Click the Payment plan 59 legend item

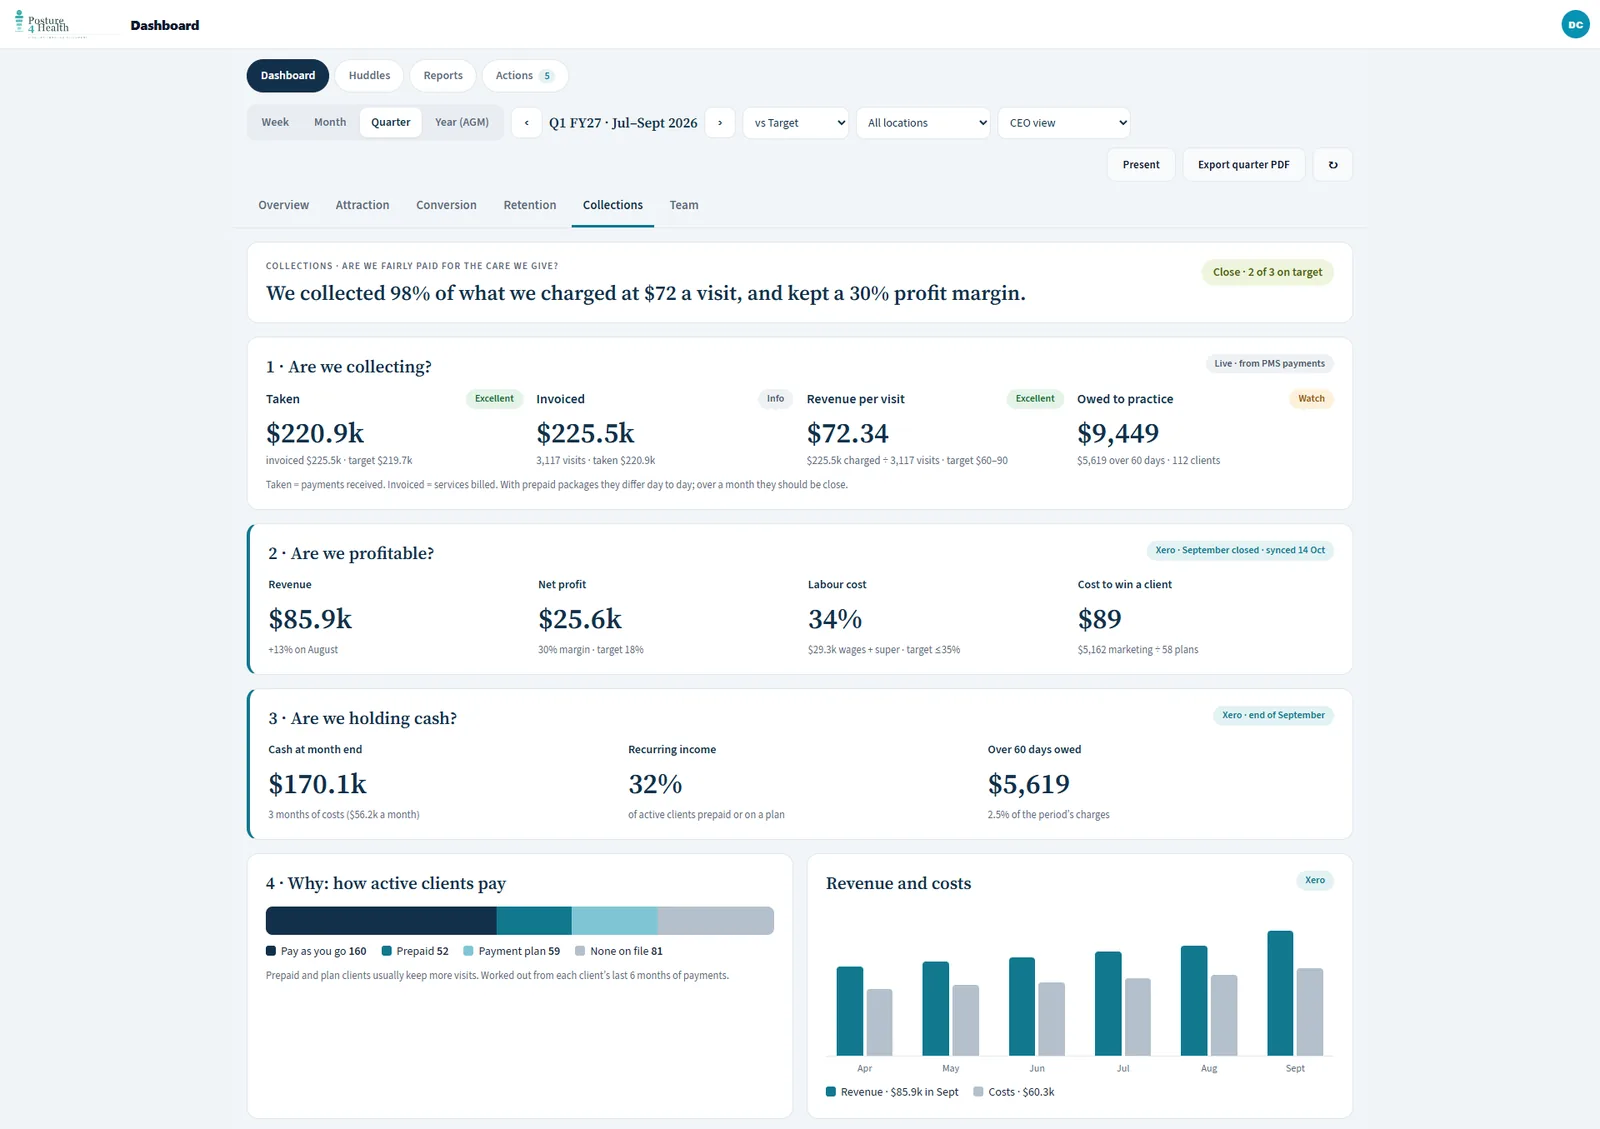[511, 951]
